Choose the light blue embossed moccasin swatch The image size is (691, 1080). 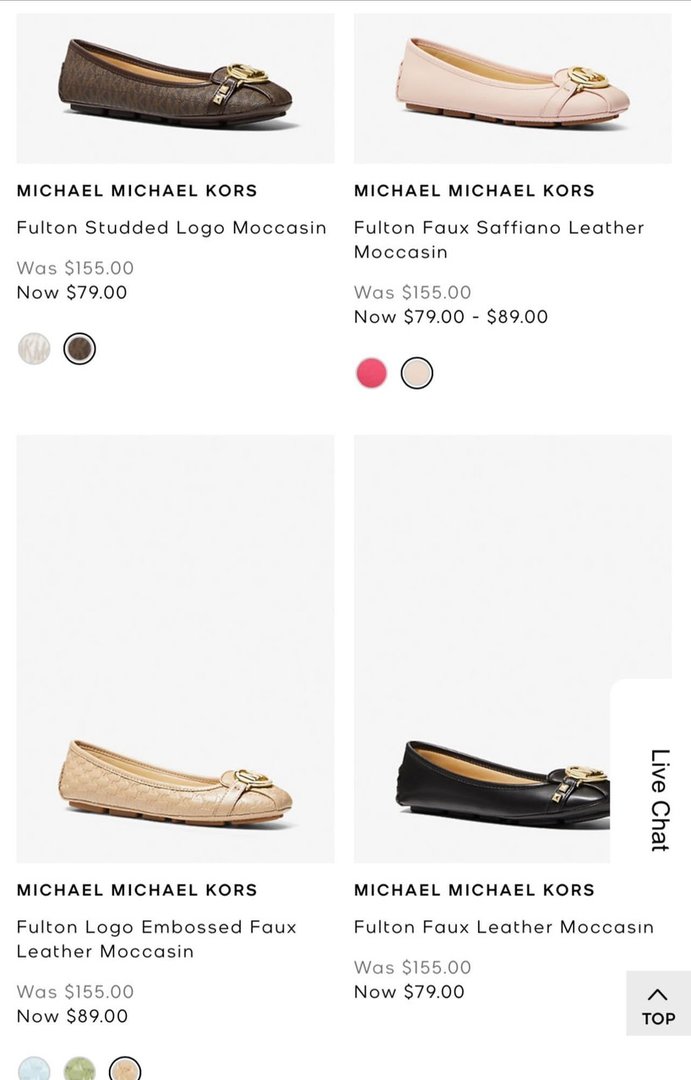(34, 1070)
